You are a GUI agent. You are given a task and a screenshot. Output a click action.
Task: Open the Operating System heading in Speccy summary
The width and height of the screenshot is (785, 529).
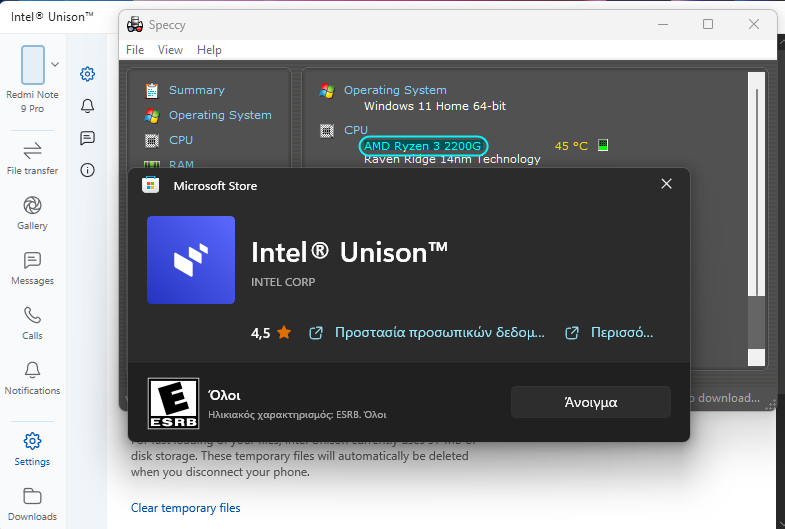tap(395, 90)
